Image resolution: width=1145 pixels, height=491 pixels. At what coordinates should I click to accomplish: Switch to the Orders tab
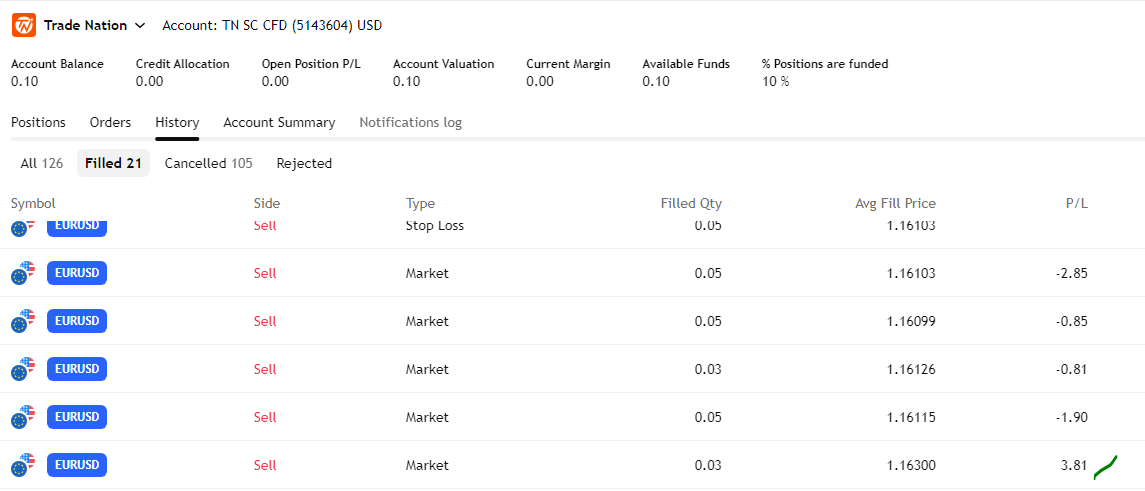pos(110,122)
